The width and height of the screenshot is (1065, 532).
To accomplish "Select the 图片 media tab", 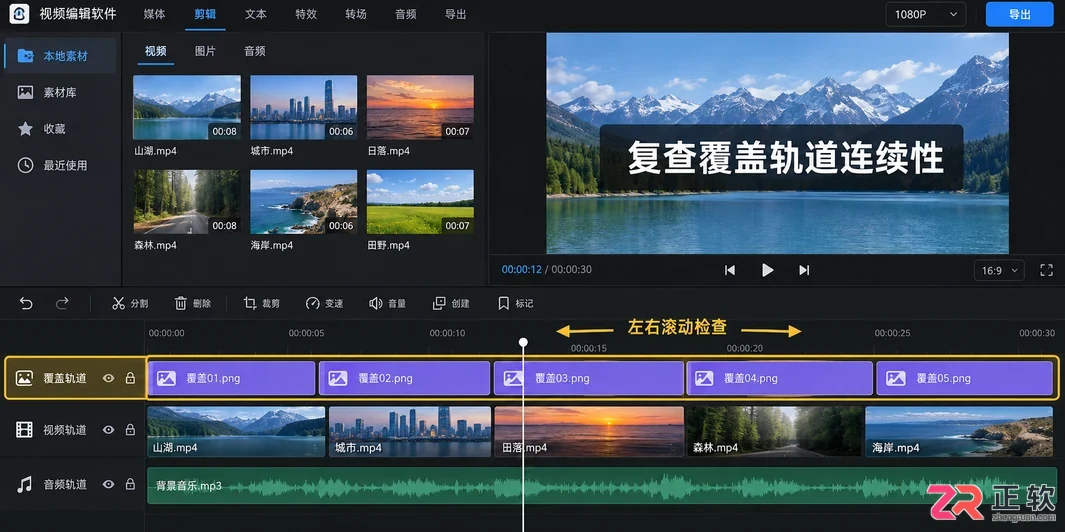I will click(205, 51).
